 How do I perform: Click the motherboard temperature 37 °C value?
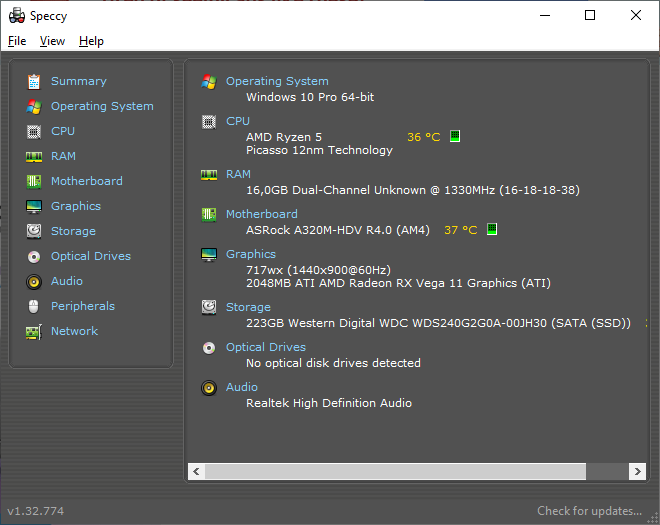click(x=460, y=230)
